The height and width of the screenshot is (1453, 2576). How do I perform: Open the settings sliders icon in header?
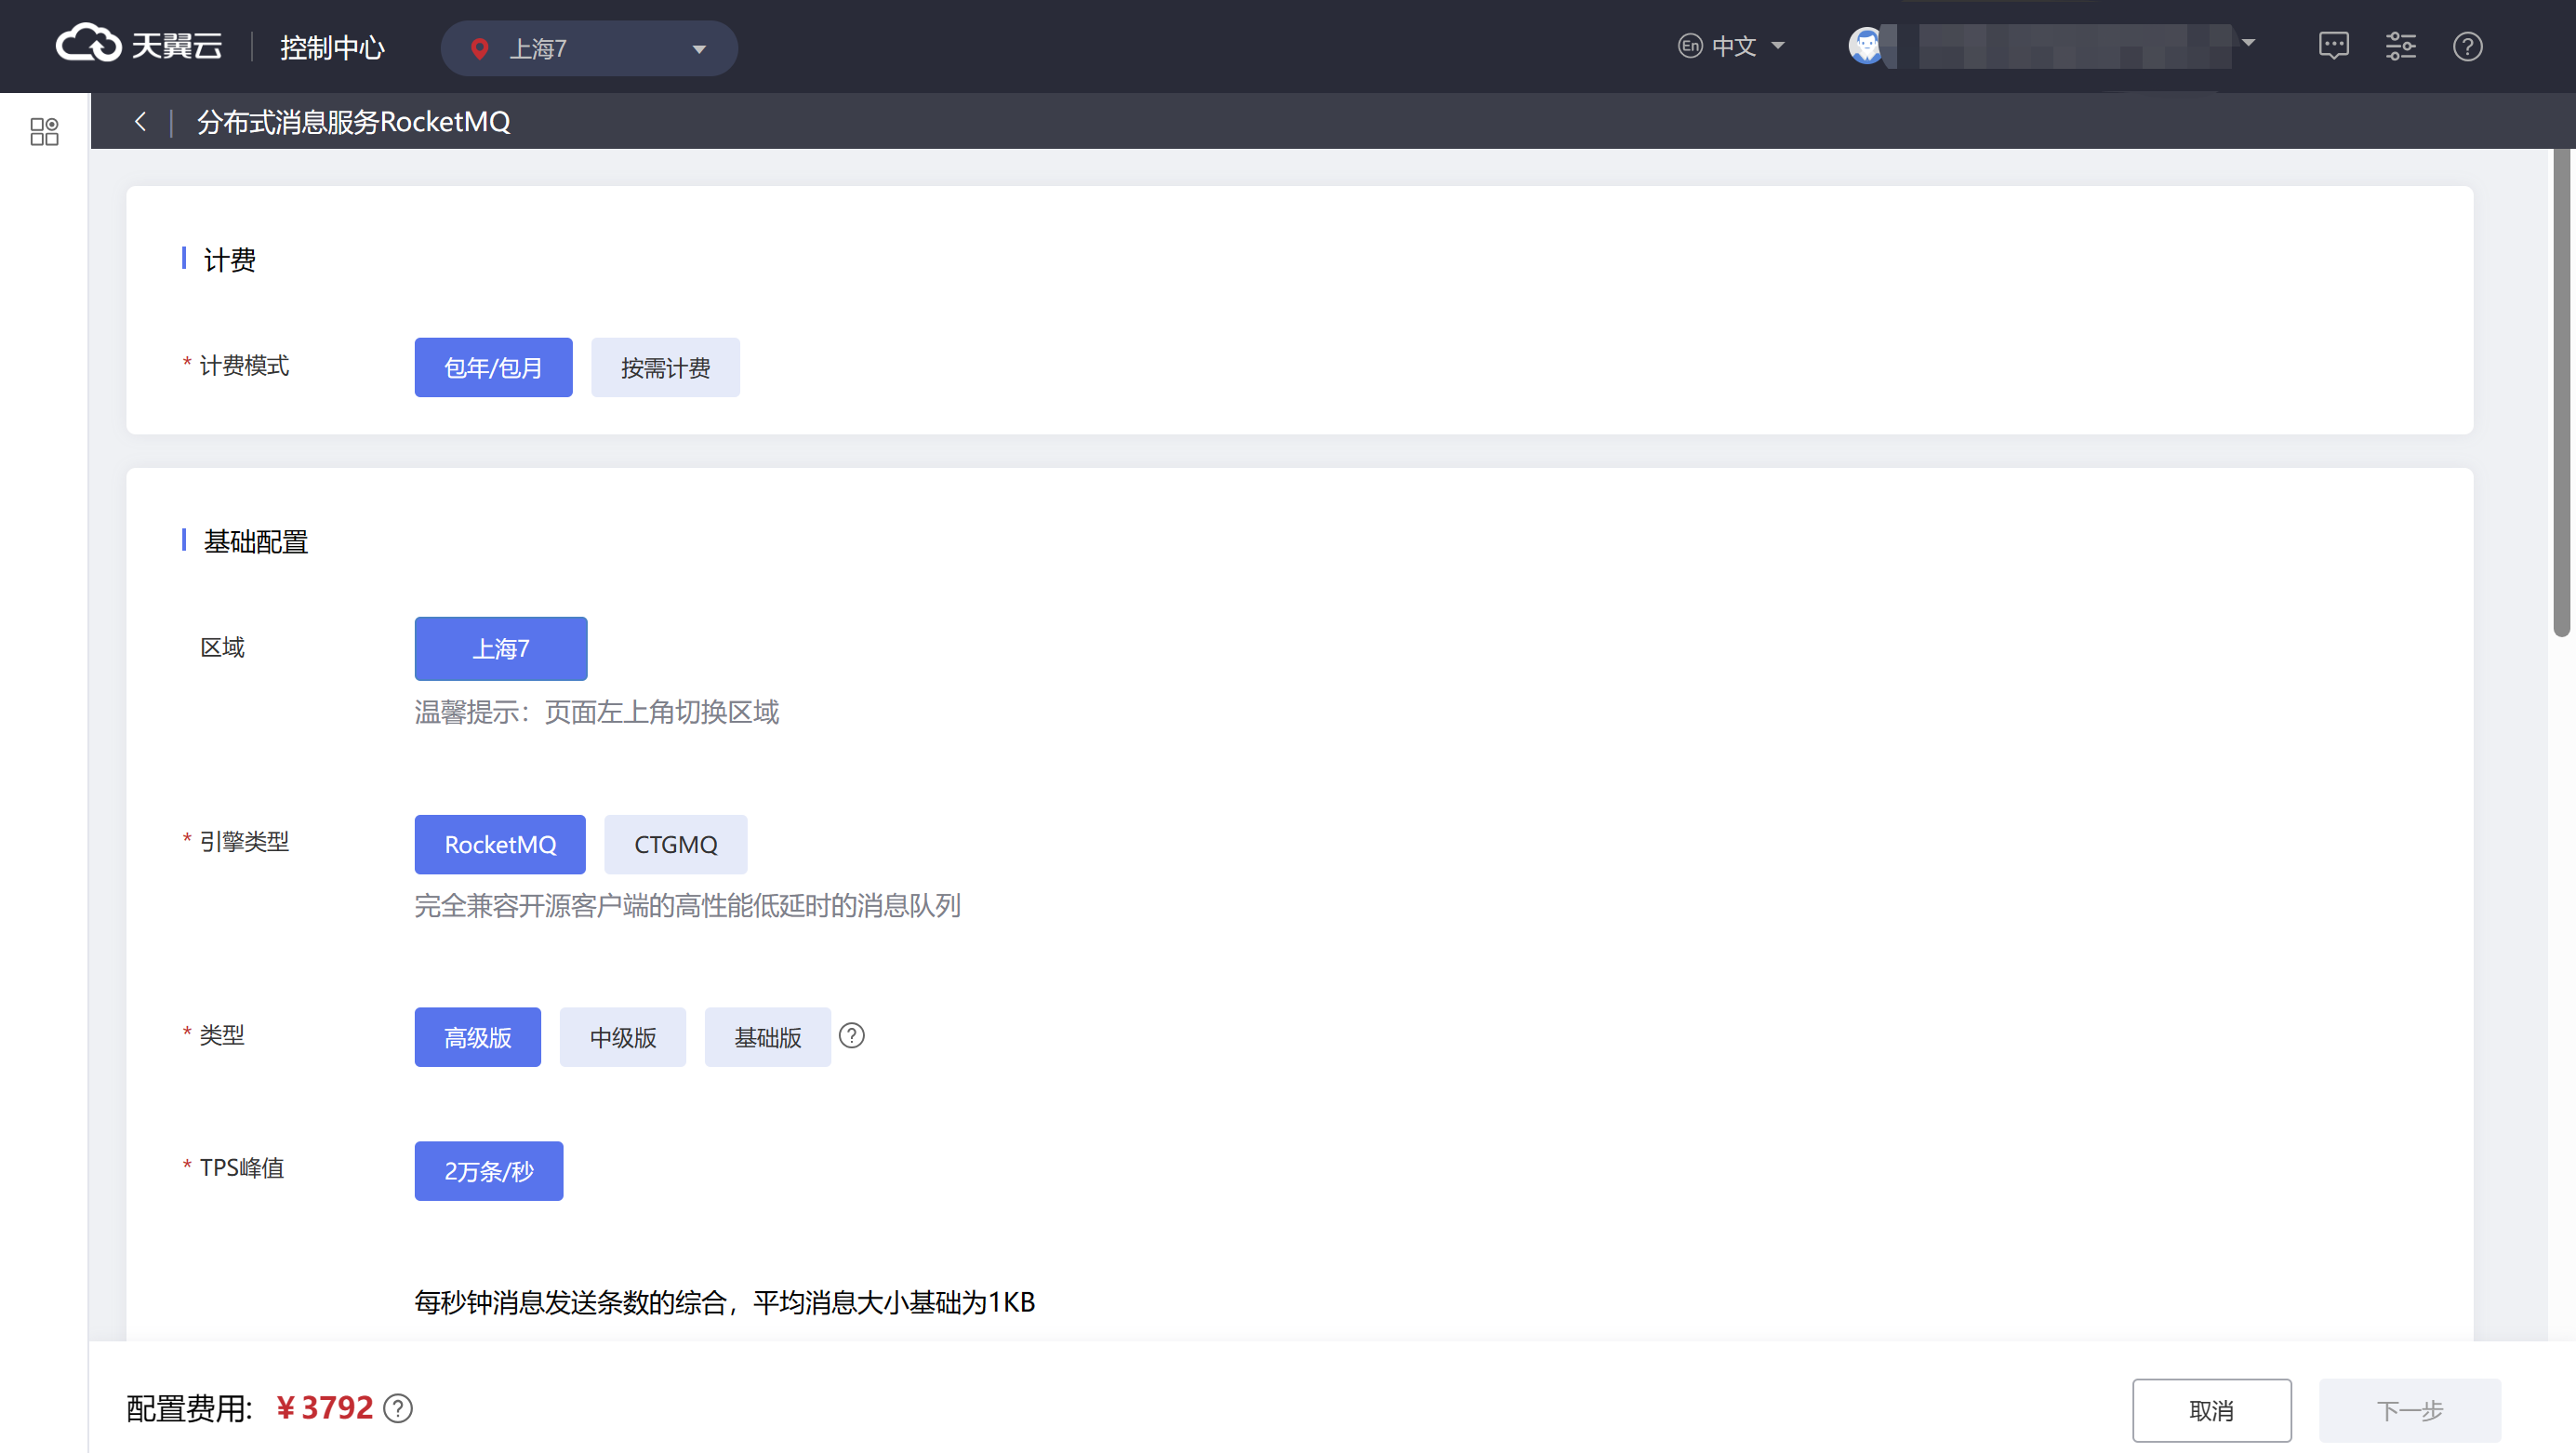tap(2400, 46)
